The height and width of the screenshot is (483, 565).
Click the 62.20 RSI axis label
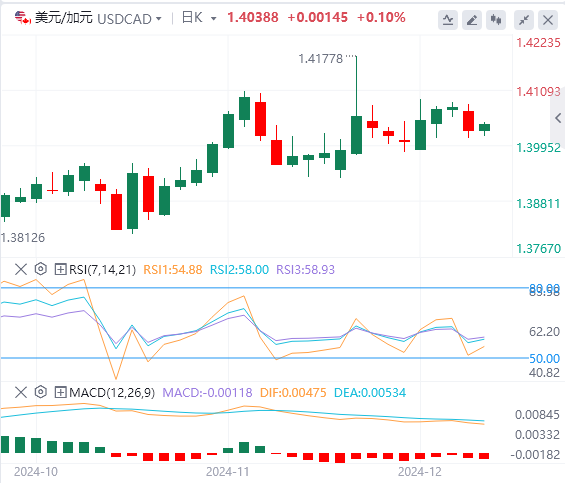point(544,332)
